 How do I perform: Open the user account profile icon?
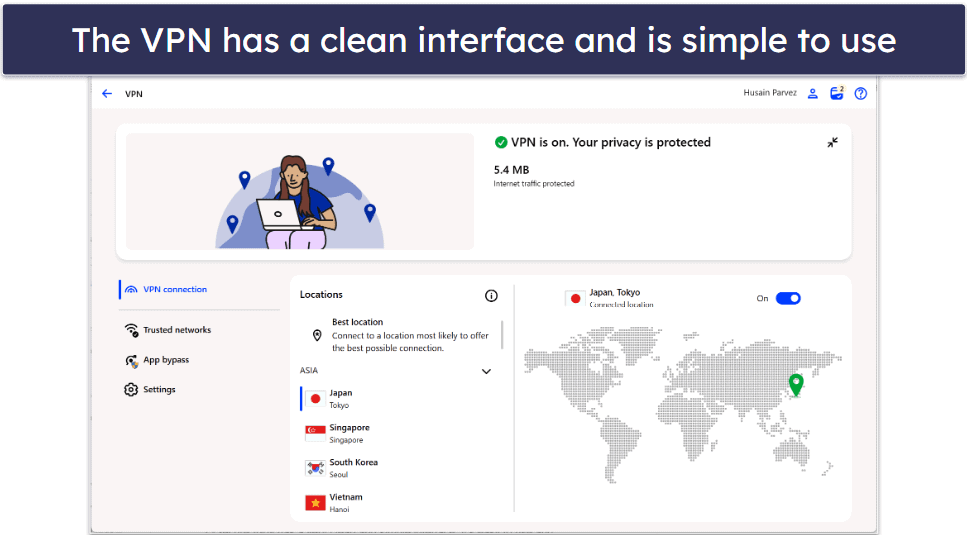tap(813, 94)
